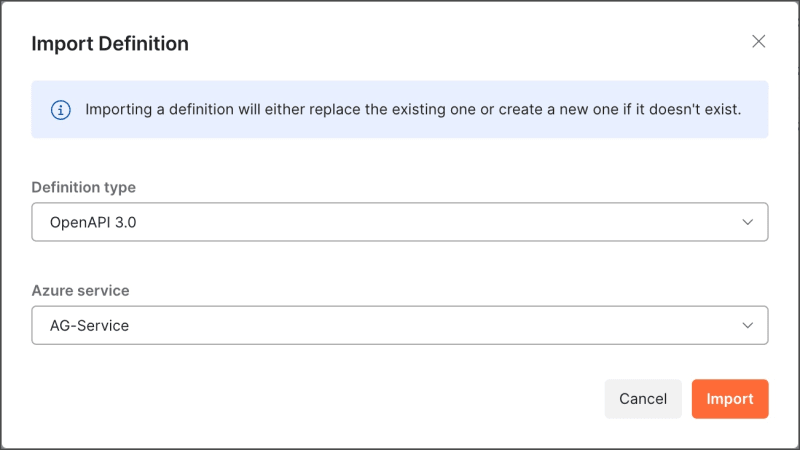This screenshot has height=450, width=800.
Task: Expand the combo box showing OpenAPI 3.0
Action: pyautogui.click(x=400, y=222)
